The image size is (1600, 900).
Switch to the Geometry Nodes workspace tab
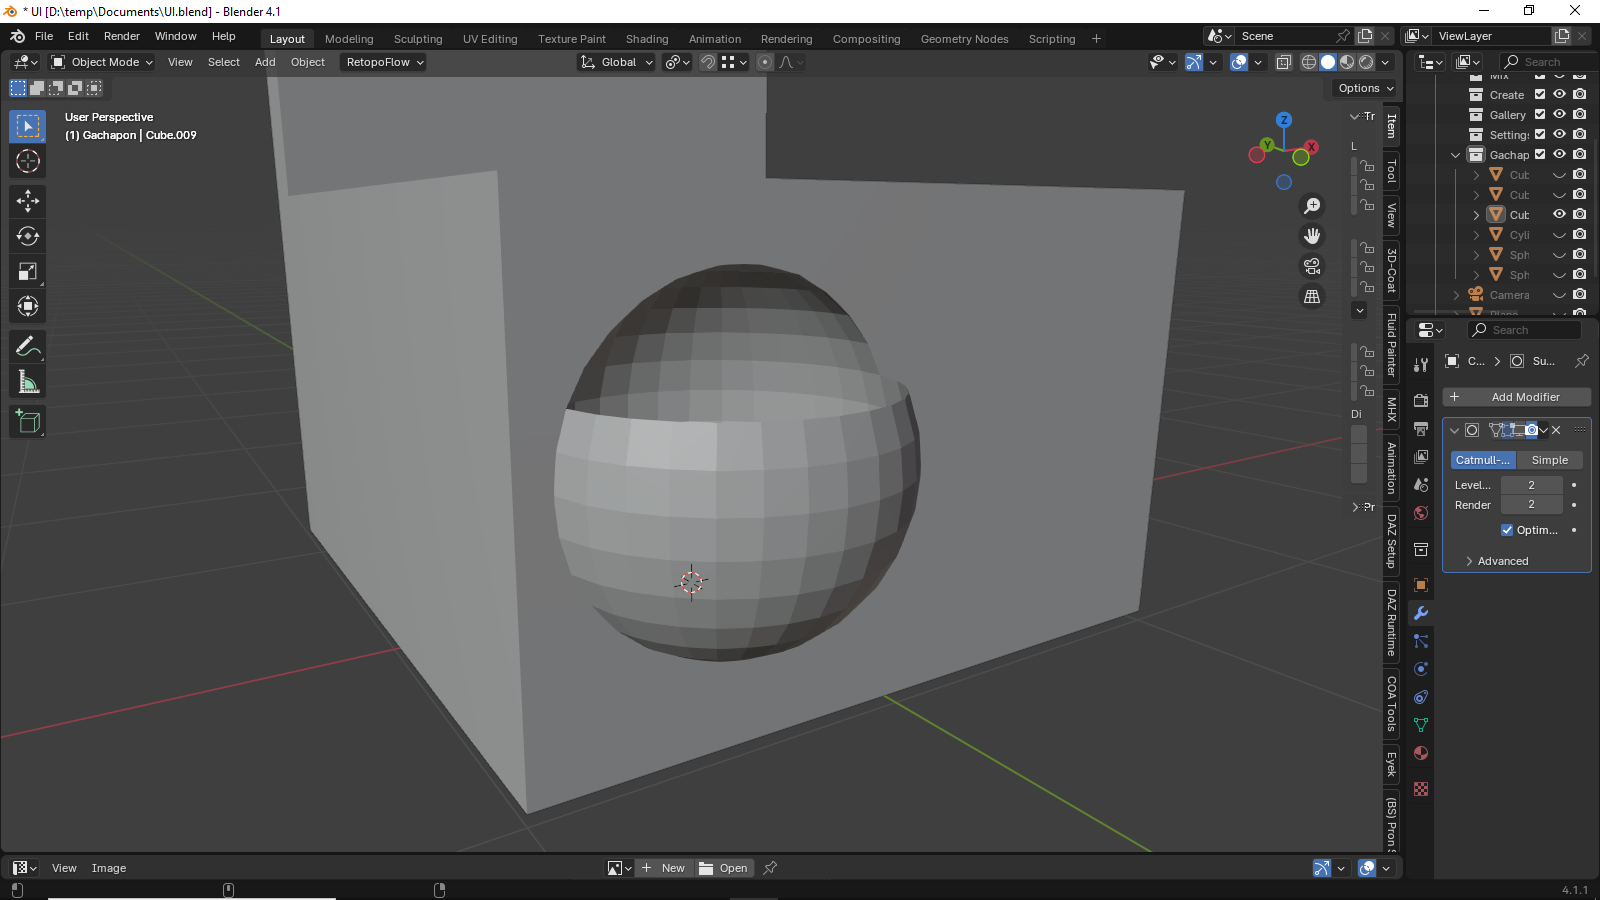(x=964, y=39)
